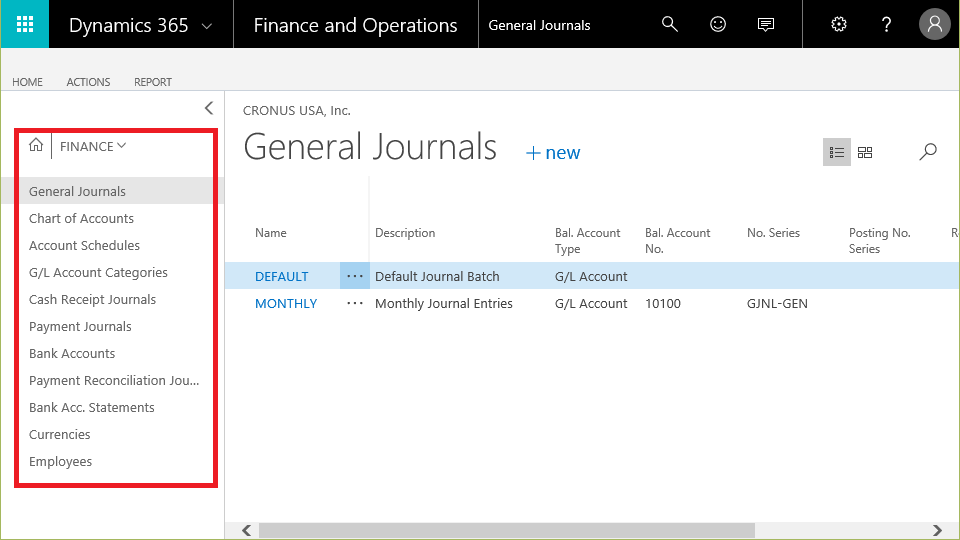Open the DEFAULT journal batch link
Viewport: 960px width, 540px height.
point(282,276)
